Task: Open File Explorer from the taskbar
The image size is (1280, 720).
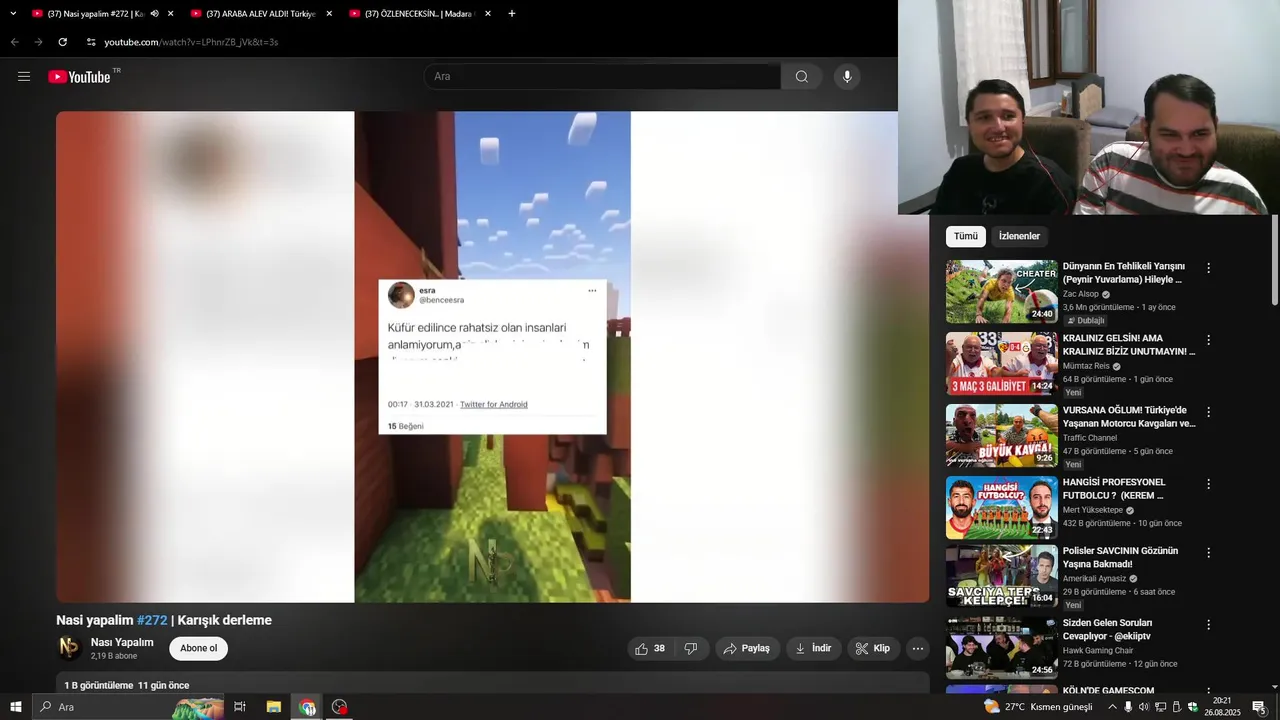Action: tap(274, 707)
